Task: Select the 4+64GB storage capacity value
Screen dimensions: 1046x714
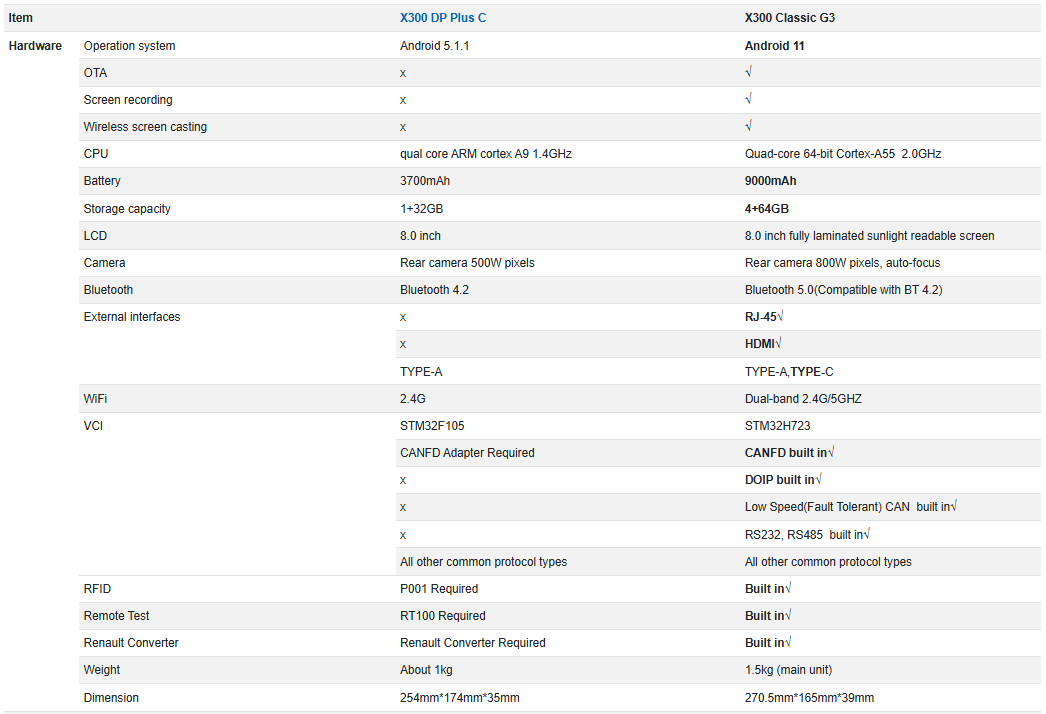Action: pyautogui.click(x=766, y=209)
